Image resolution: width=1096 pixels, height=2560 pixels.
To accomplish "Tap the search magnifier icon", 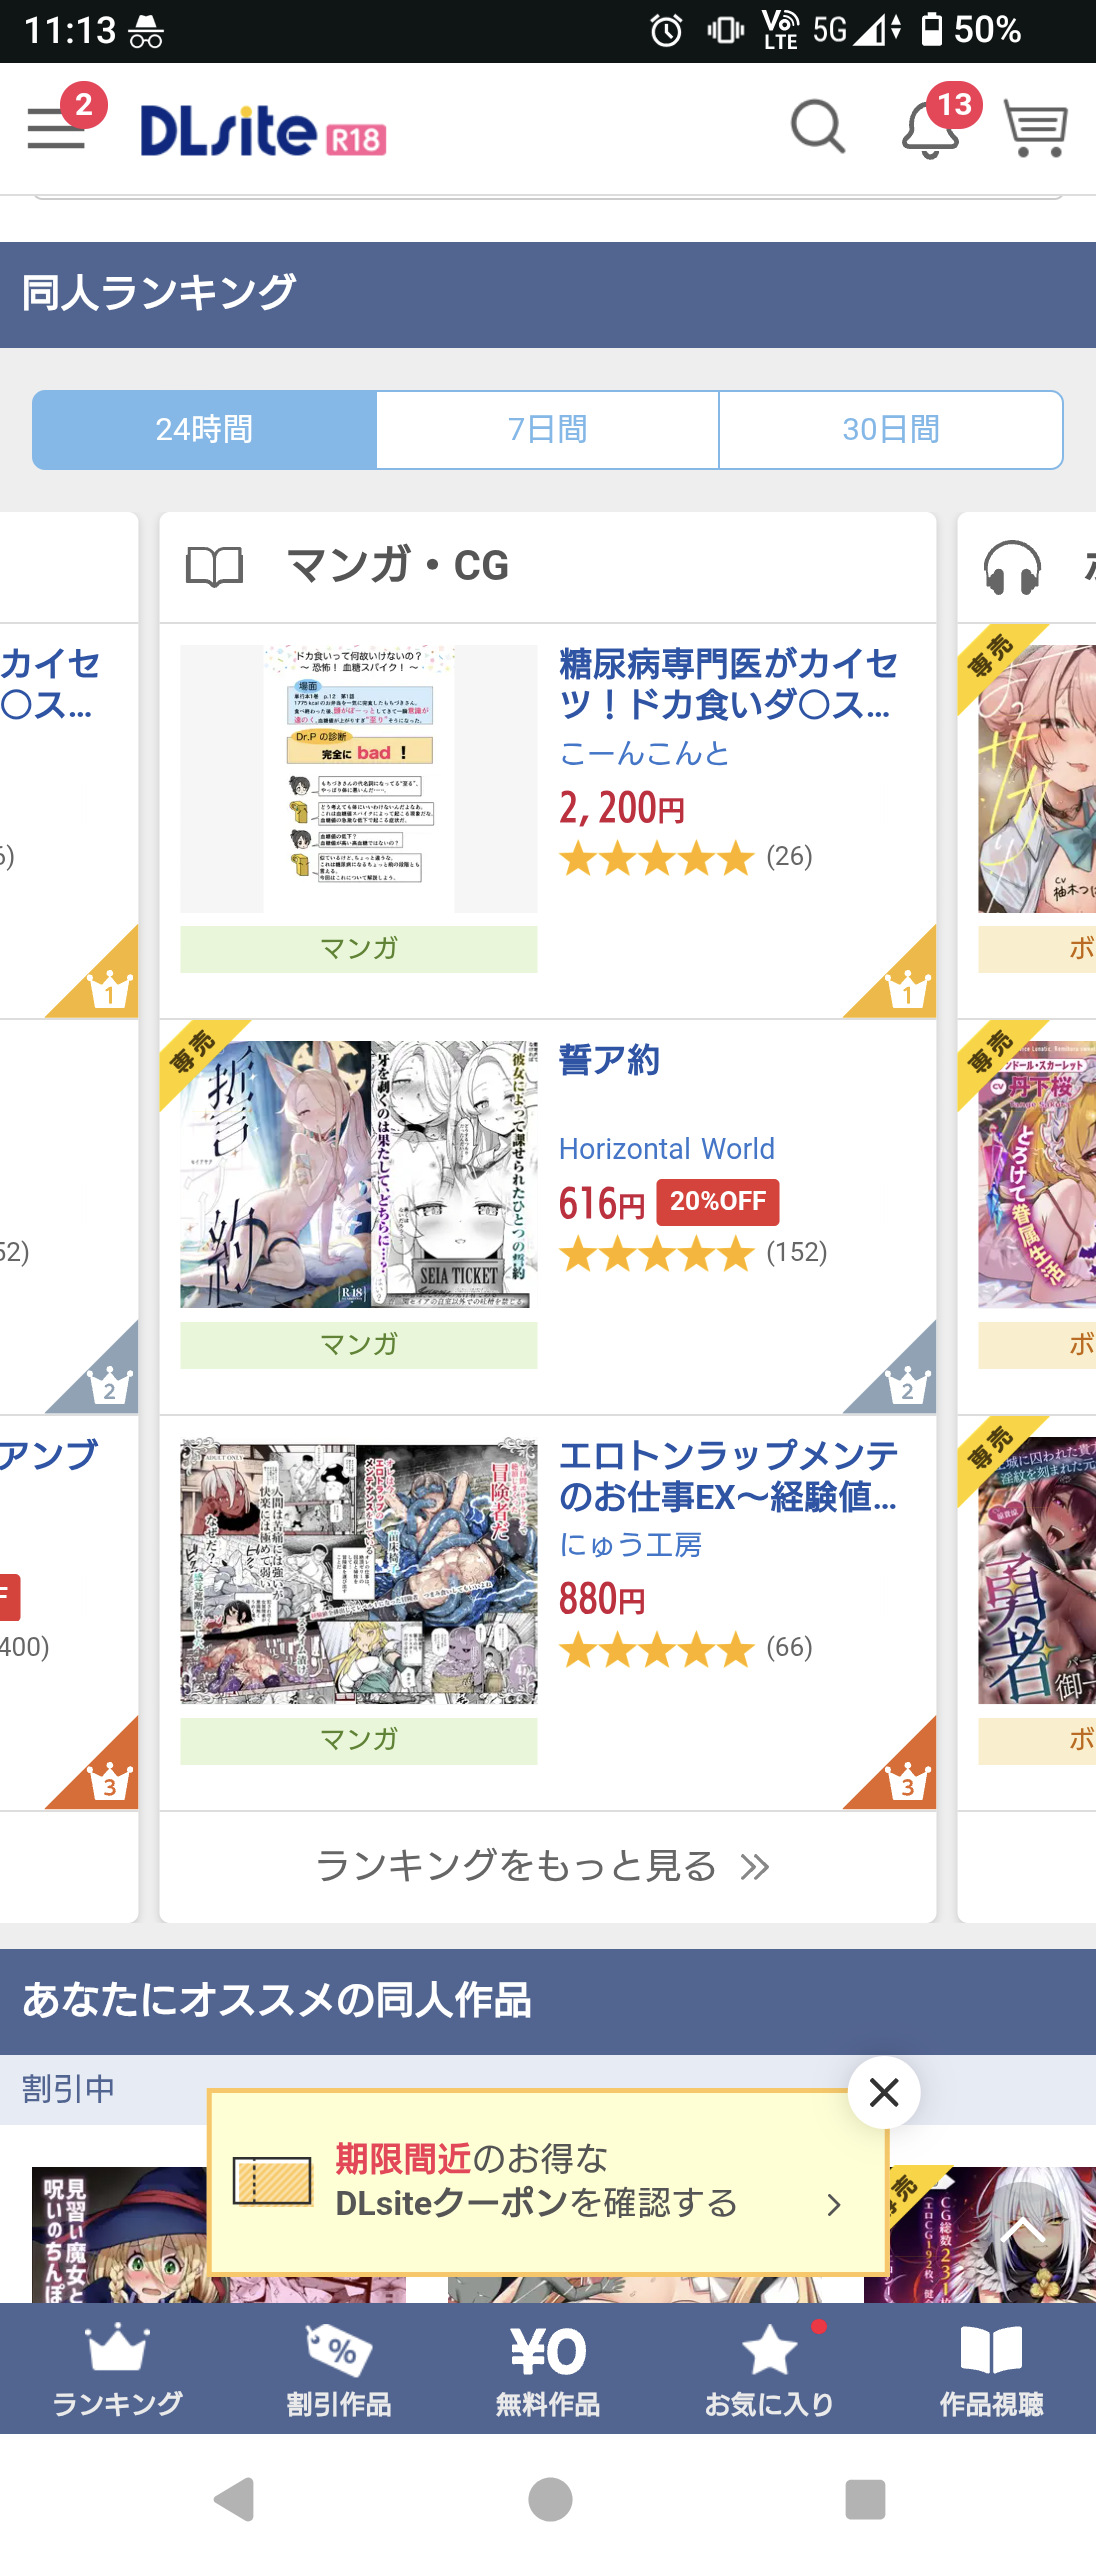I will (818, 128).
